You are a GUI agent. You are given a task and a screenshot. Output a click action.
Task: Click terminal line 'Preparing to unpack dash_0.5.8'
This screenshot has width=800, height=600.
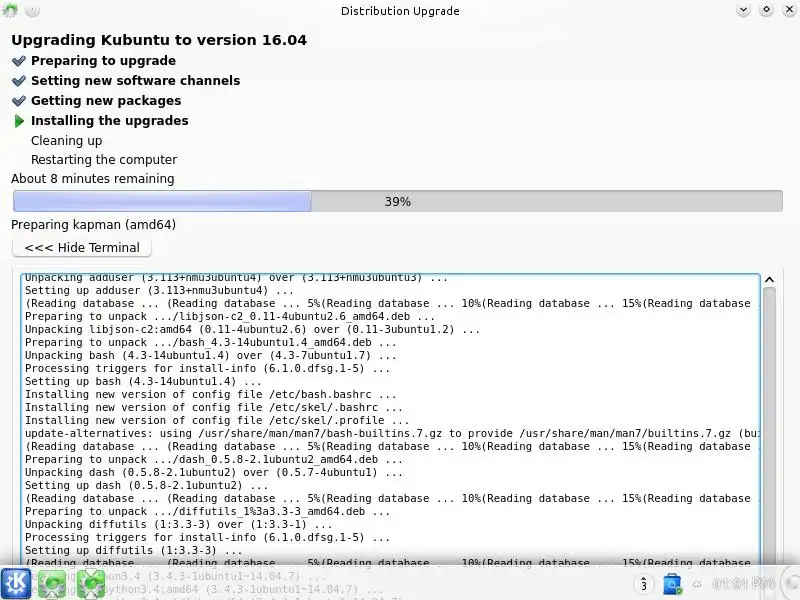click(x=214, y=459)
